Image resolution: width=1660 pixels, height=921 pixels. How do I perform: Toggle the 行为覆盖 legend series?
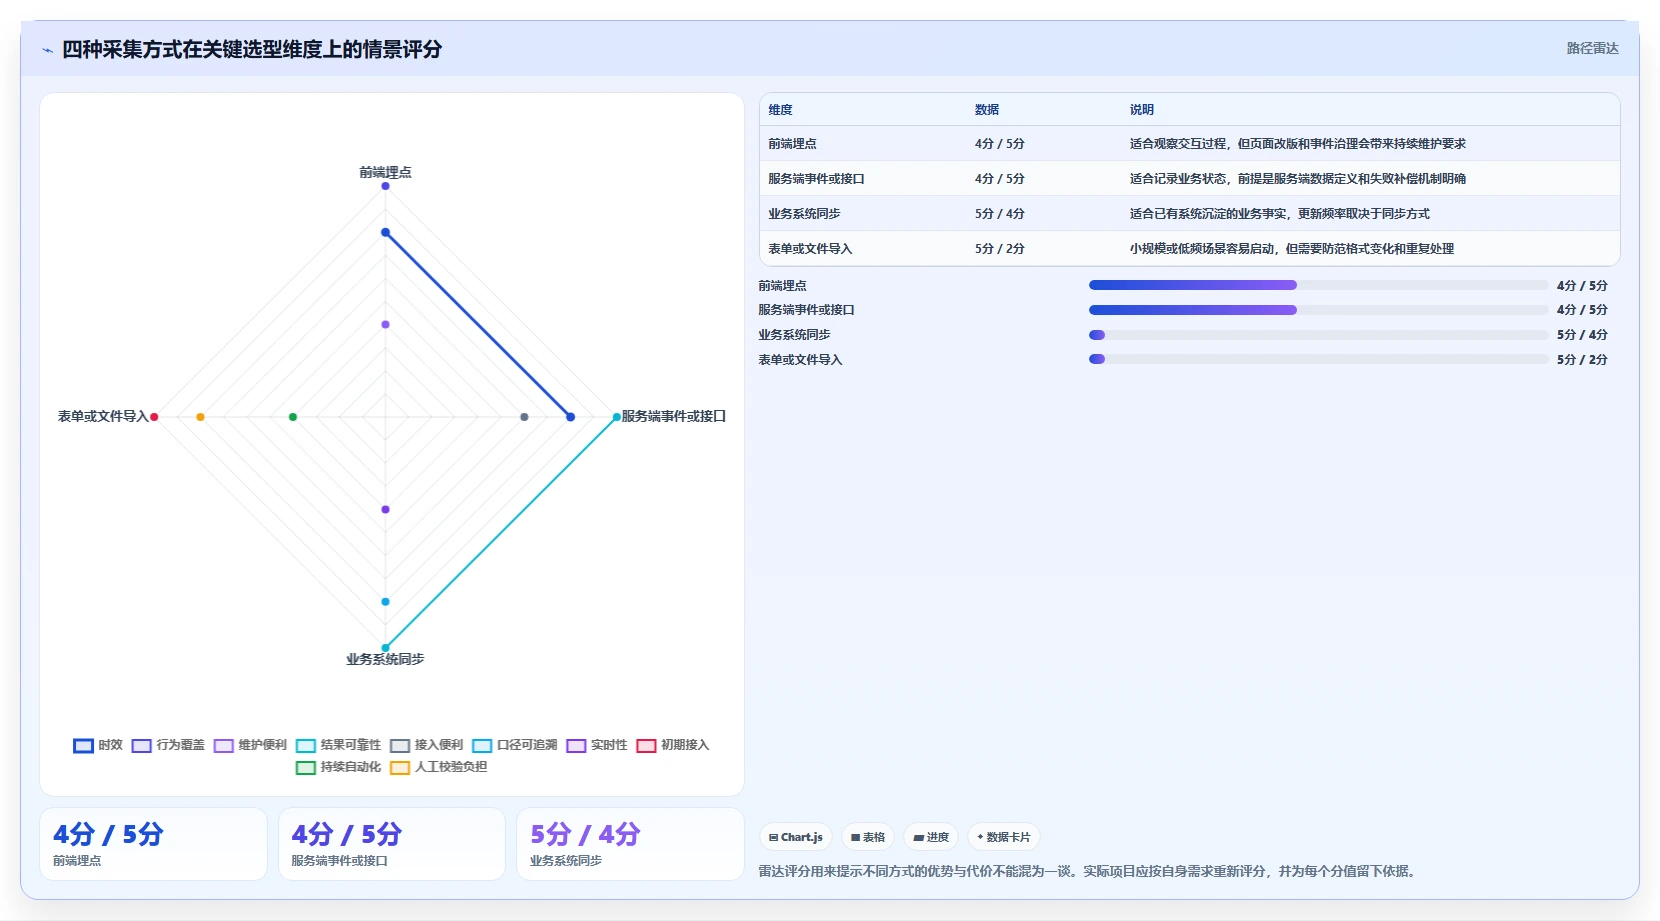point(168,745)
